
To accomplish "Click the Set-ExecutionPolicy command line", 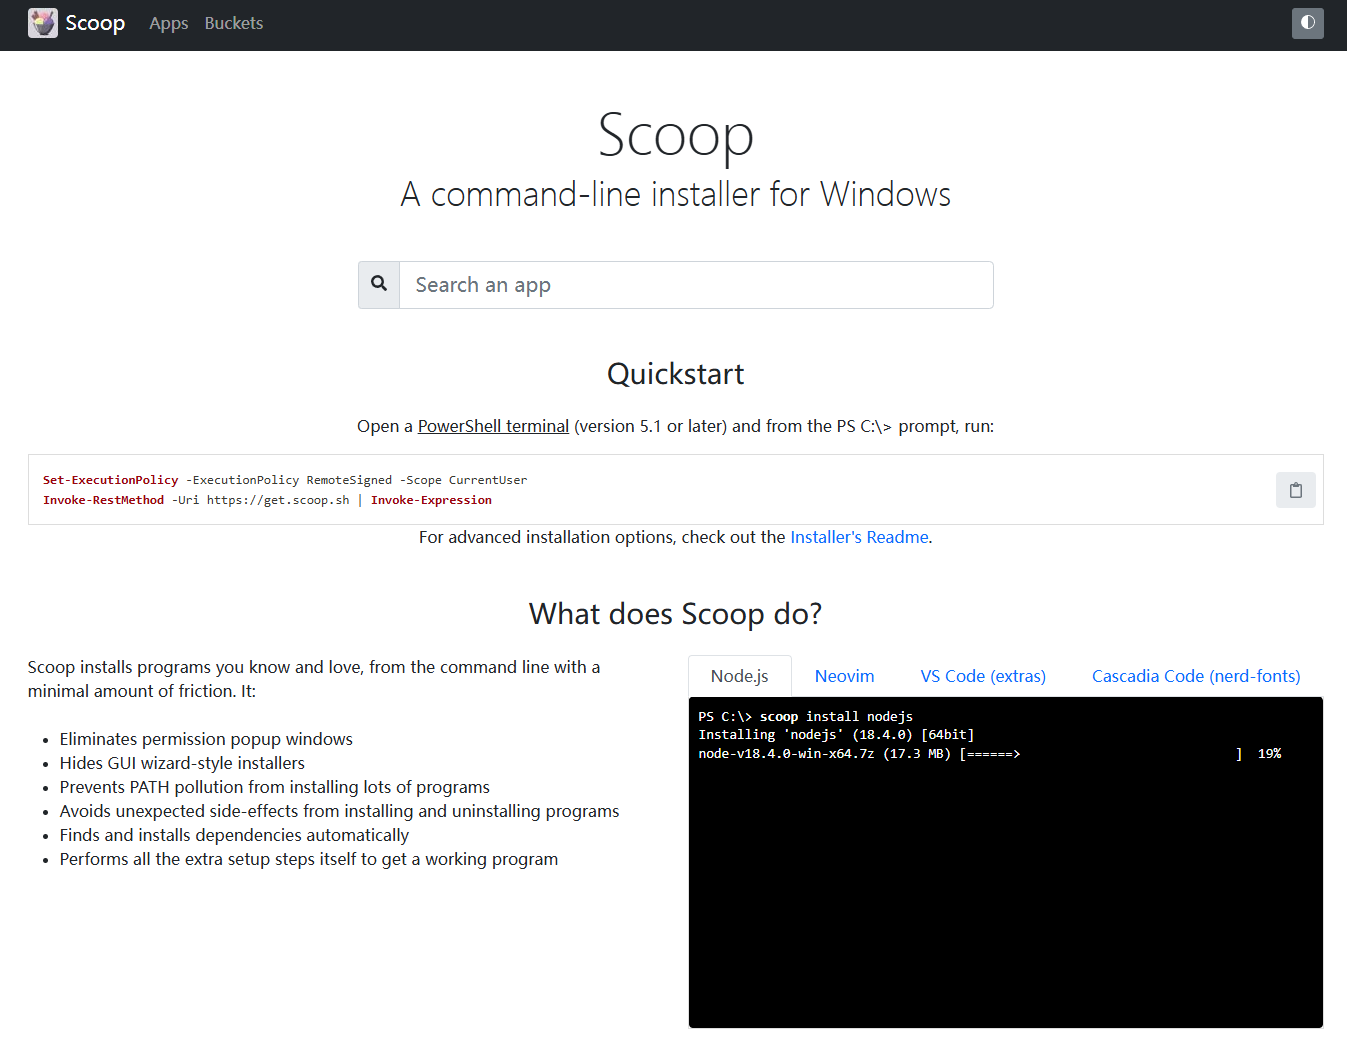I will click(285, 480).
